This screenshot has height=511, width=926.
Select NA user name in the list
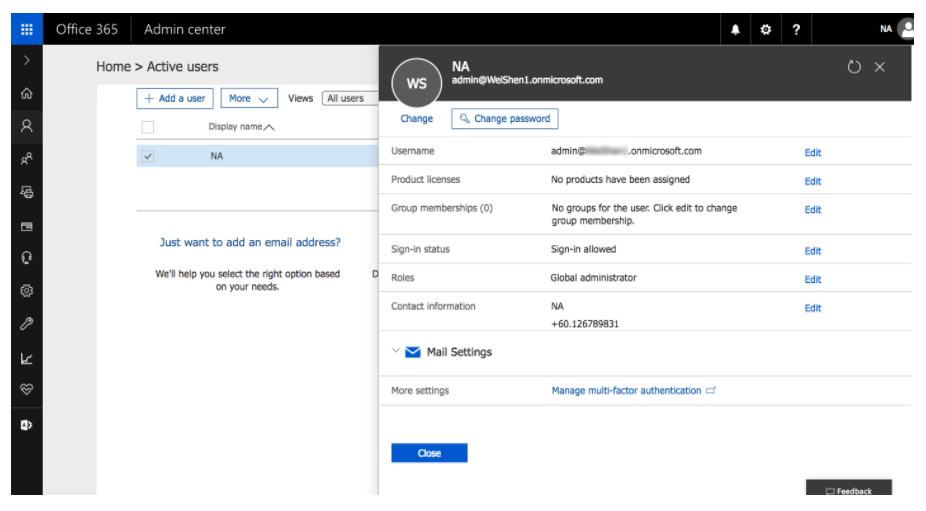217,156
